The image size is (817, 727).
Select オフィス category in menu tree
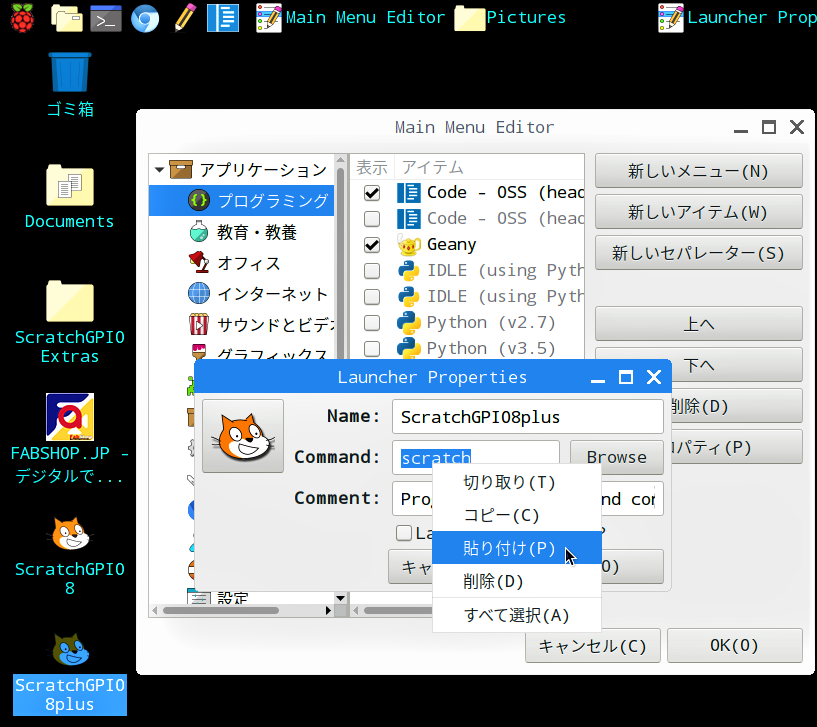(x=241, y=263)
